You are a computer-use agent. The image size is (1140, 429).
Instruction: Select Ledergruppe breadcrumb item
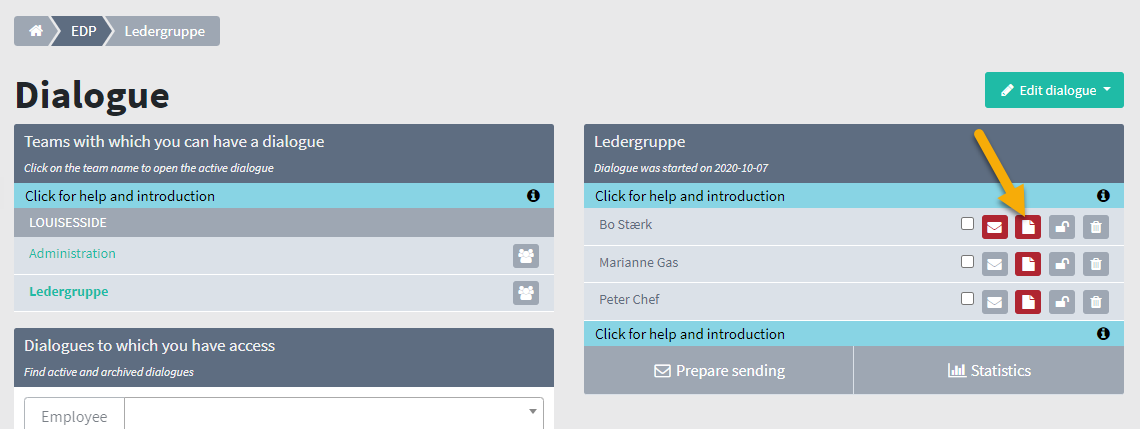(x=164, y=31)
